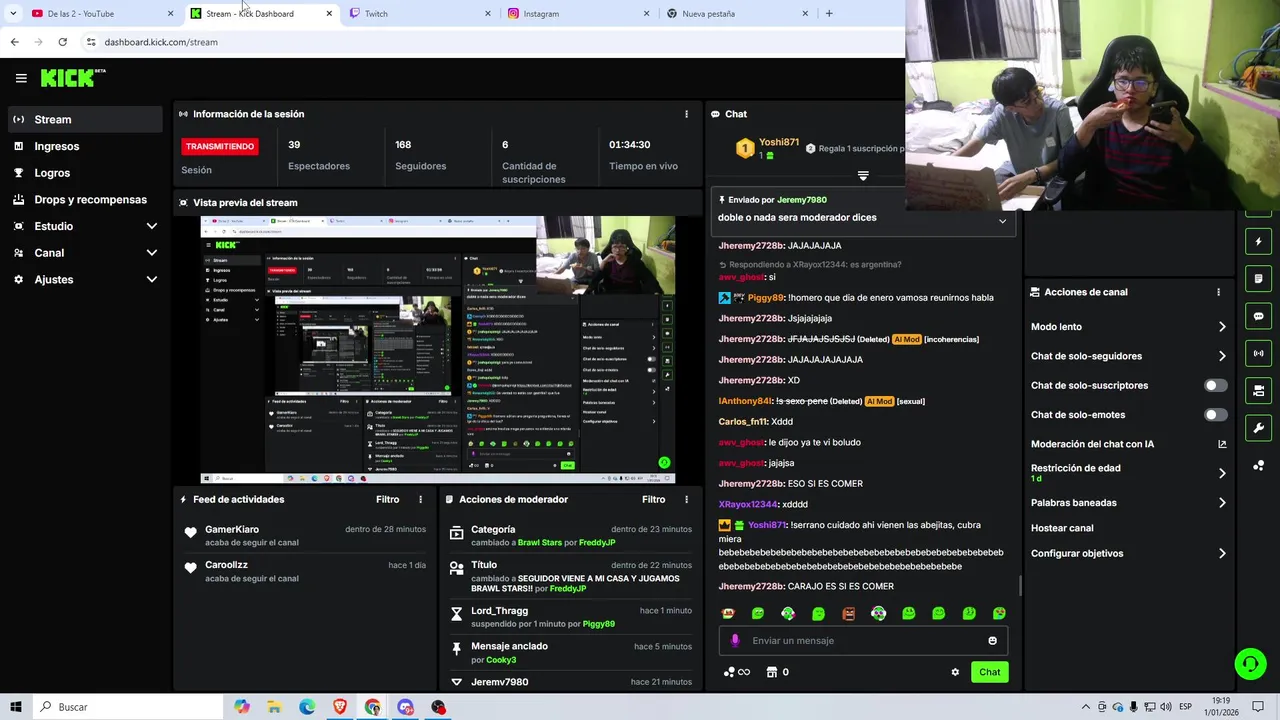Open the notes document icon in right sidebar
Viewport: 1280px width, 720px height.
pyautogui.click(x=1258, y=279)
